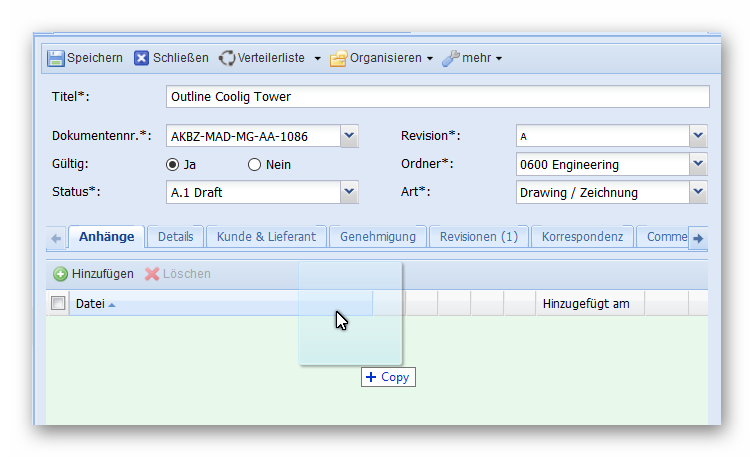Open the Verteilerliste toolbar item

[268, 58]
